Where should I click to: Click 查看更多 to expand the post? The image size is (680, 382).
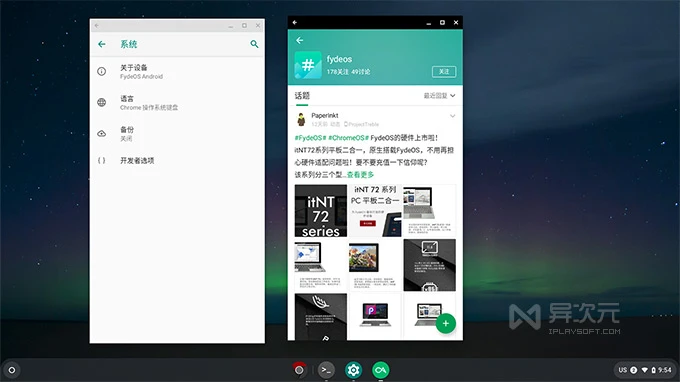click(360, 175)
